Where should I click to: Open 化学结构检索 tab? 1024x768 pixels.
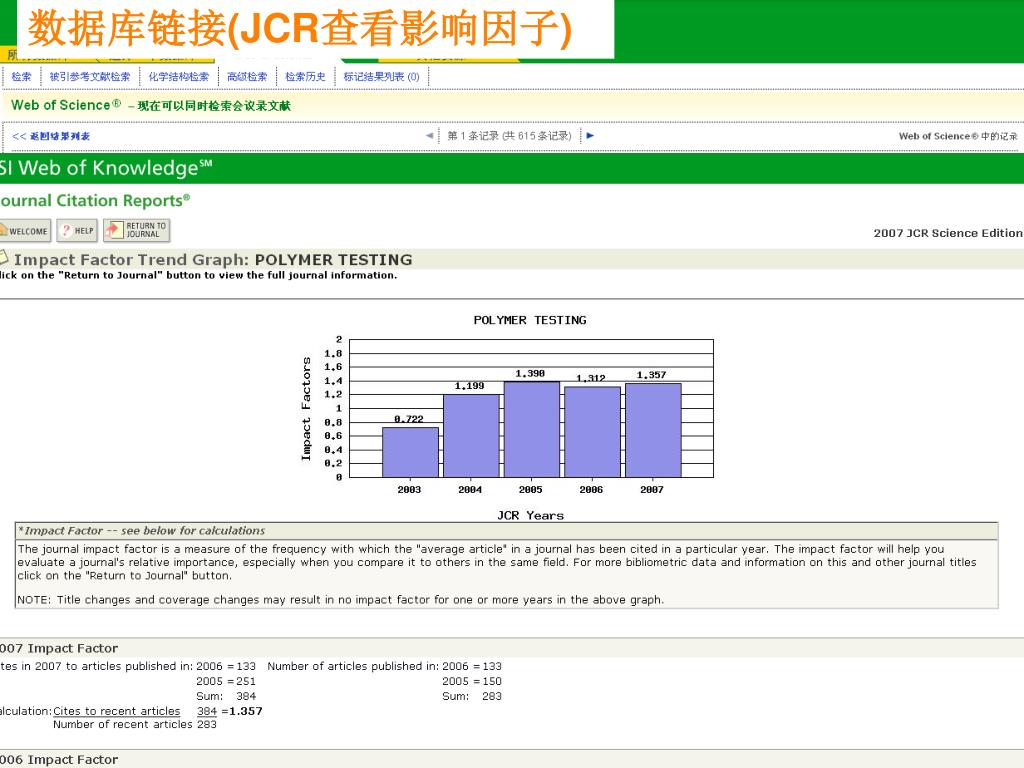(179, 76)
